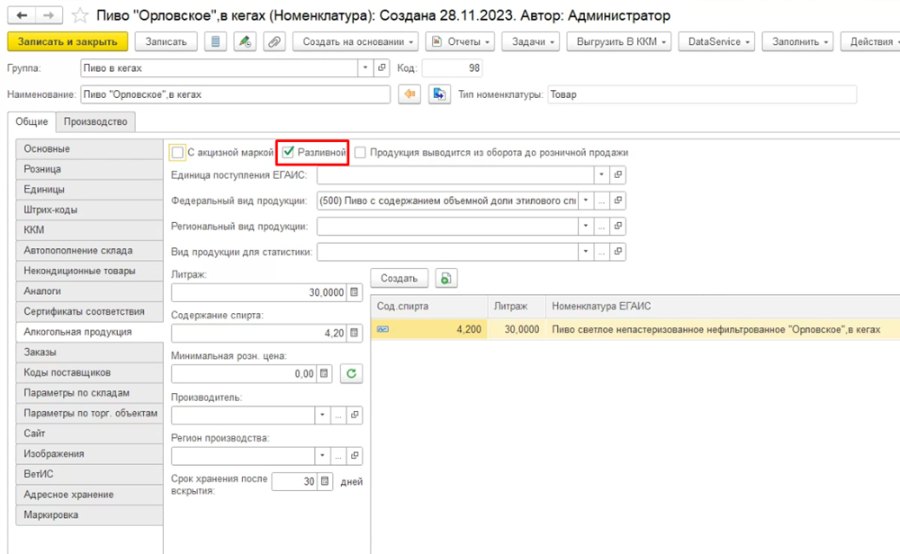Open Региональный вид продукции linked item icon
900x554 pixels.
(618, 226)
